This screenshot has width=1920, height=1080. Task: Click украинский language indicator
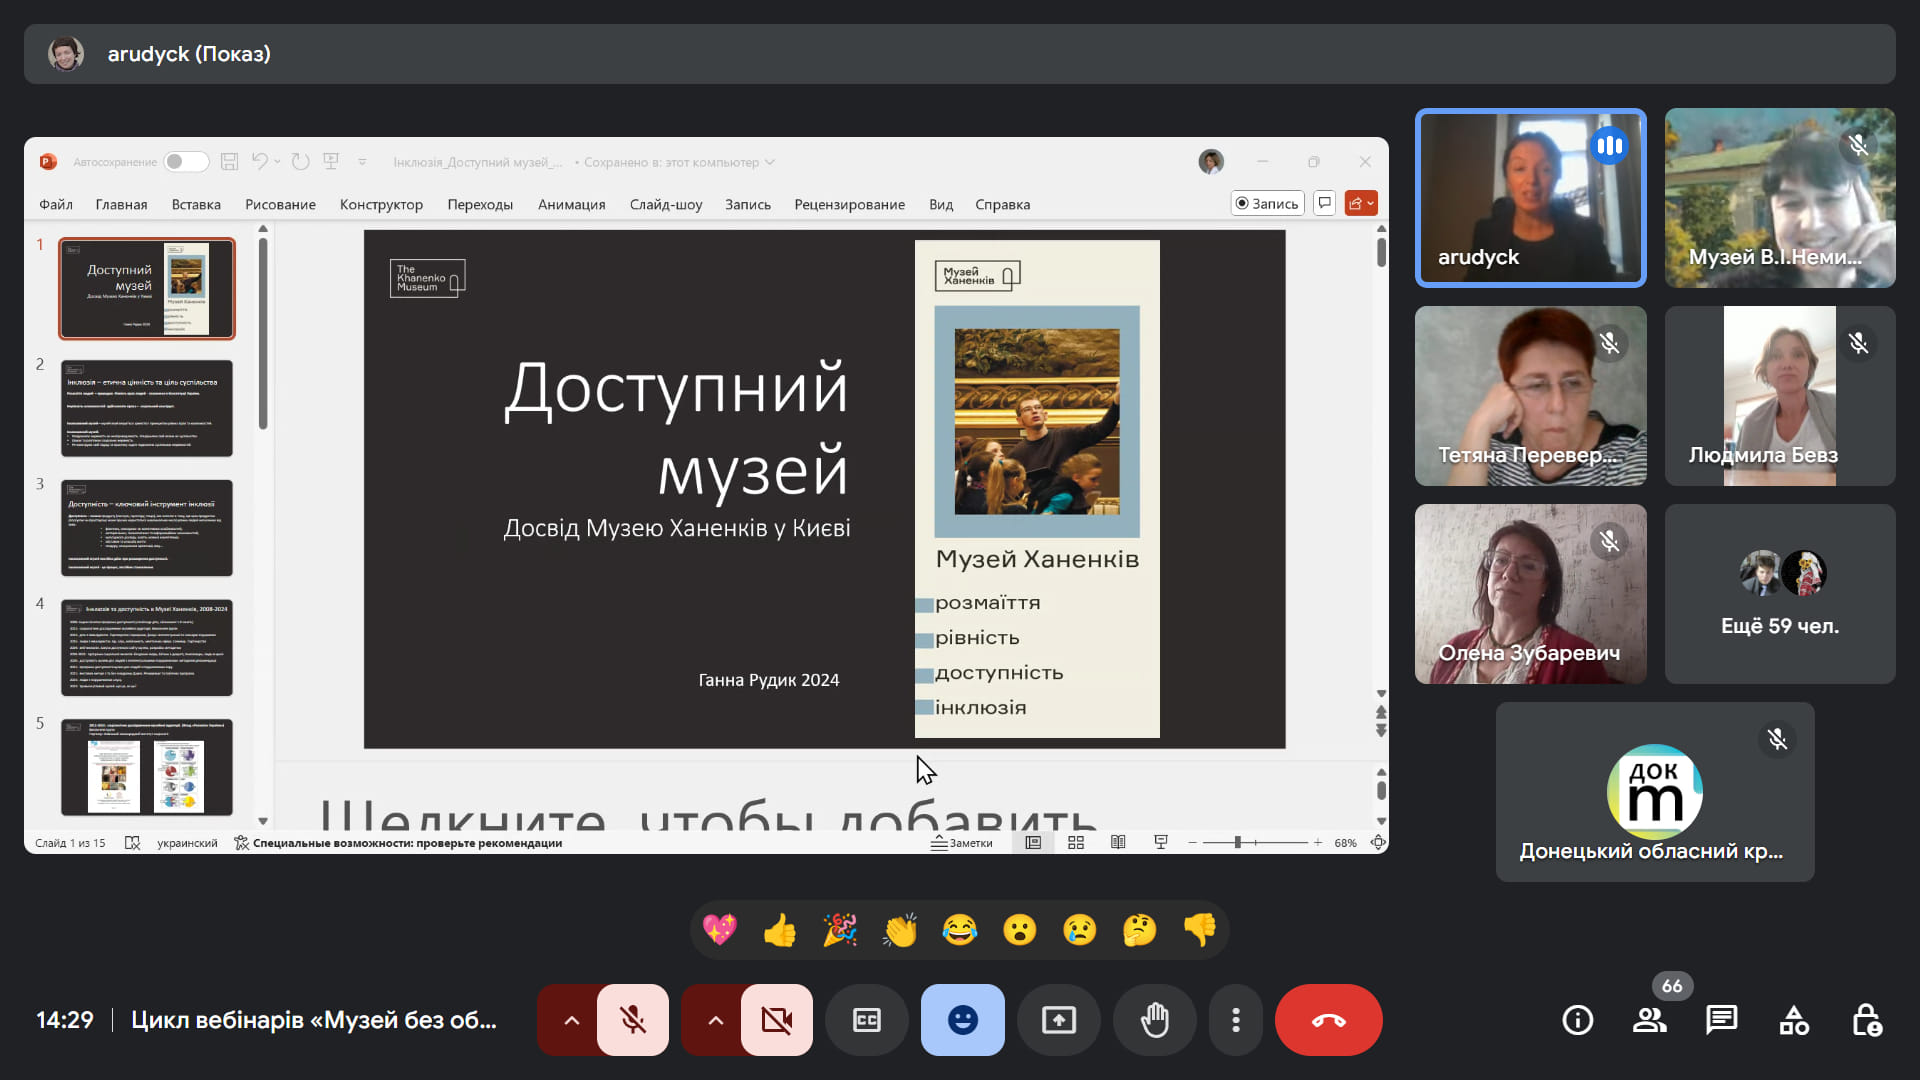(187, 843)
